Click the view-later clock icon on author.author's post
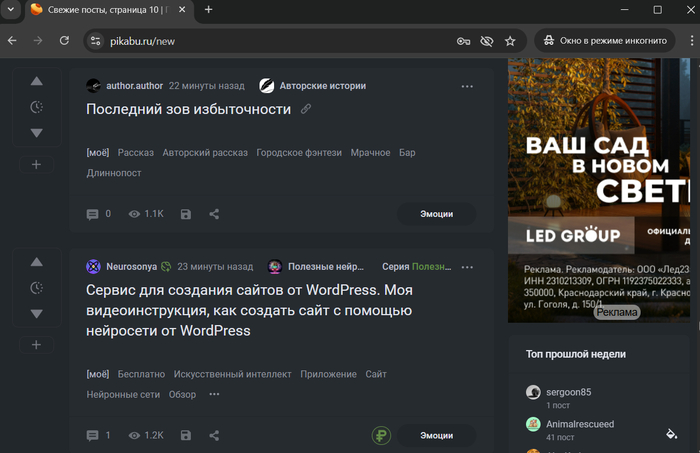700x453 pixels. pyautogui.click(x=37, y=107)
